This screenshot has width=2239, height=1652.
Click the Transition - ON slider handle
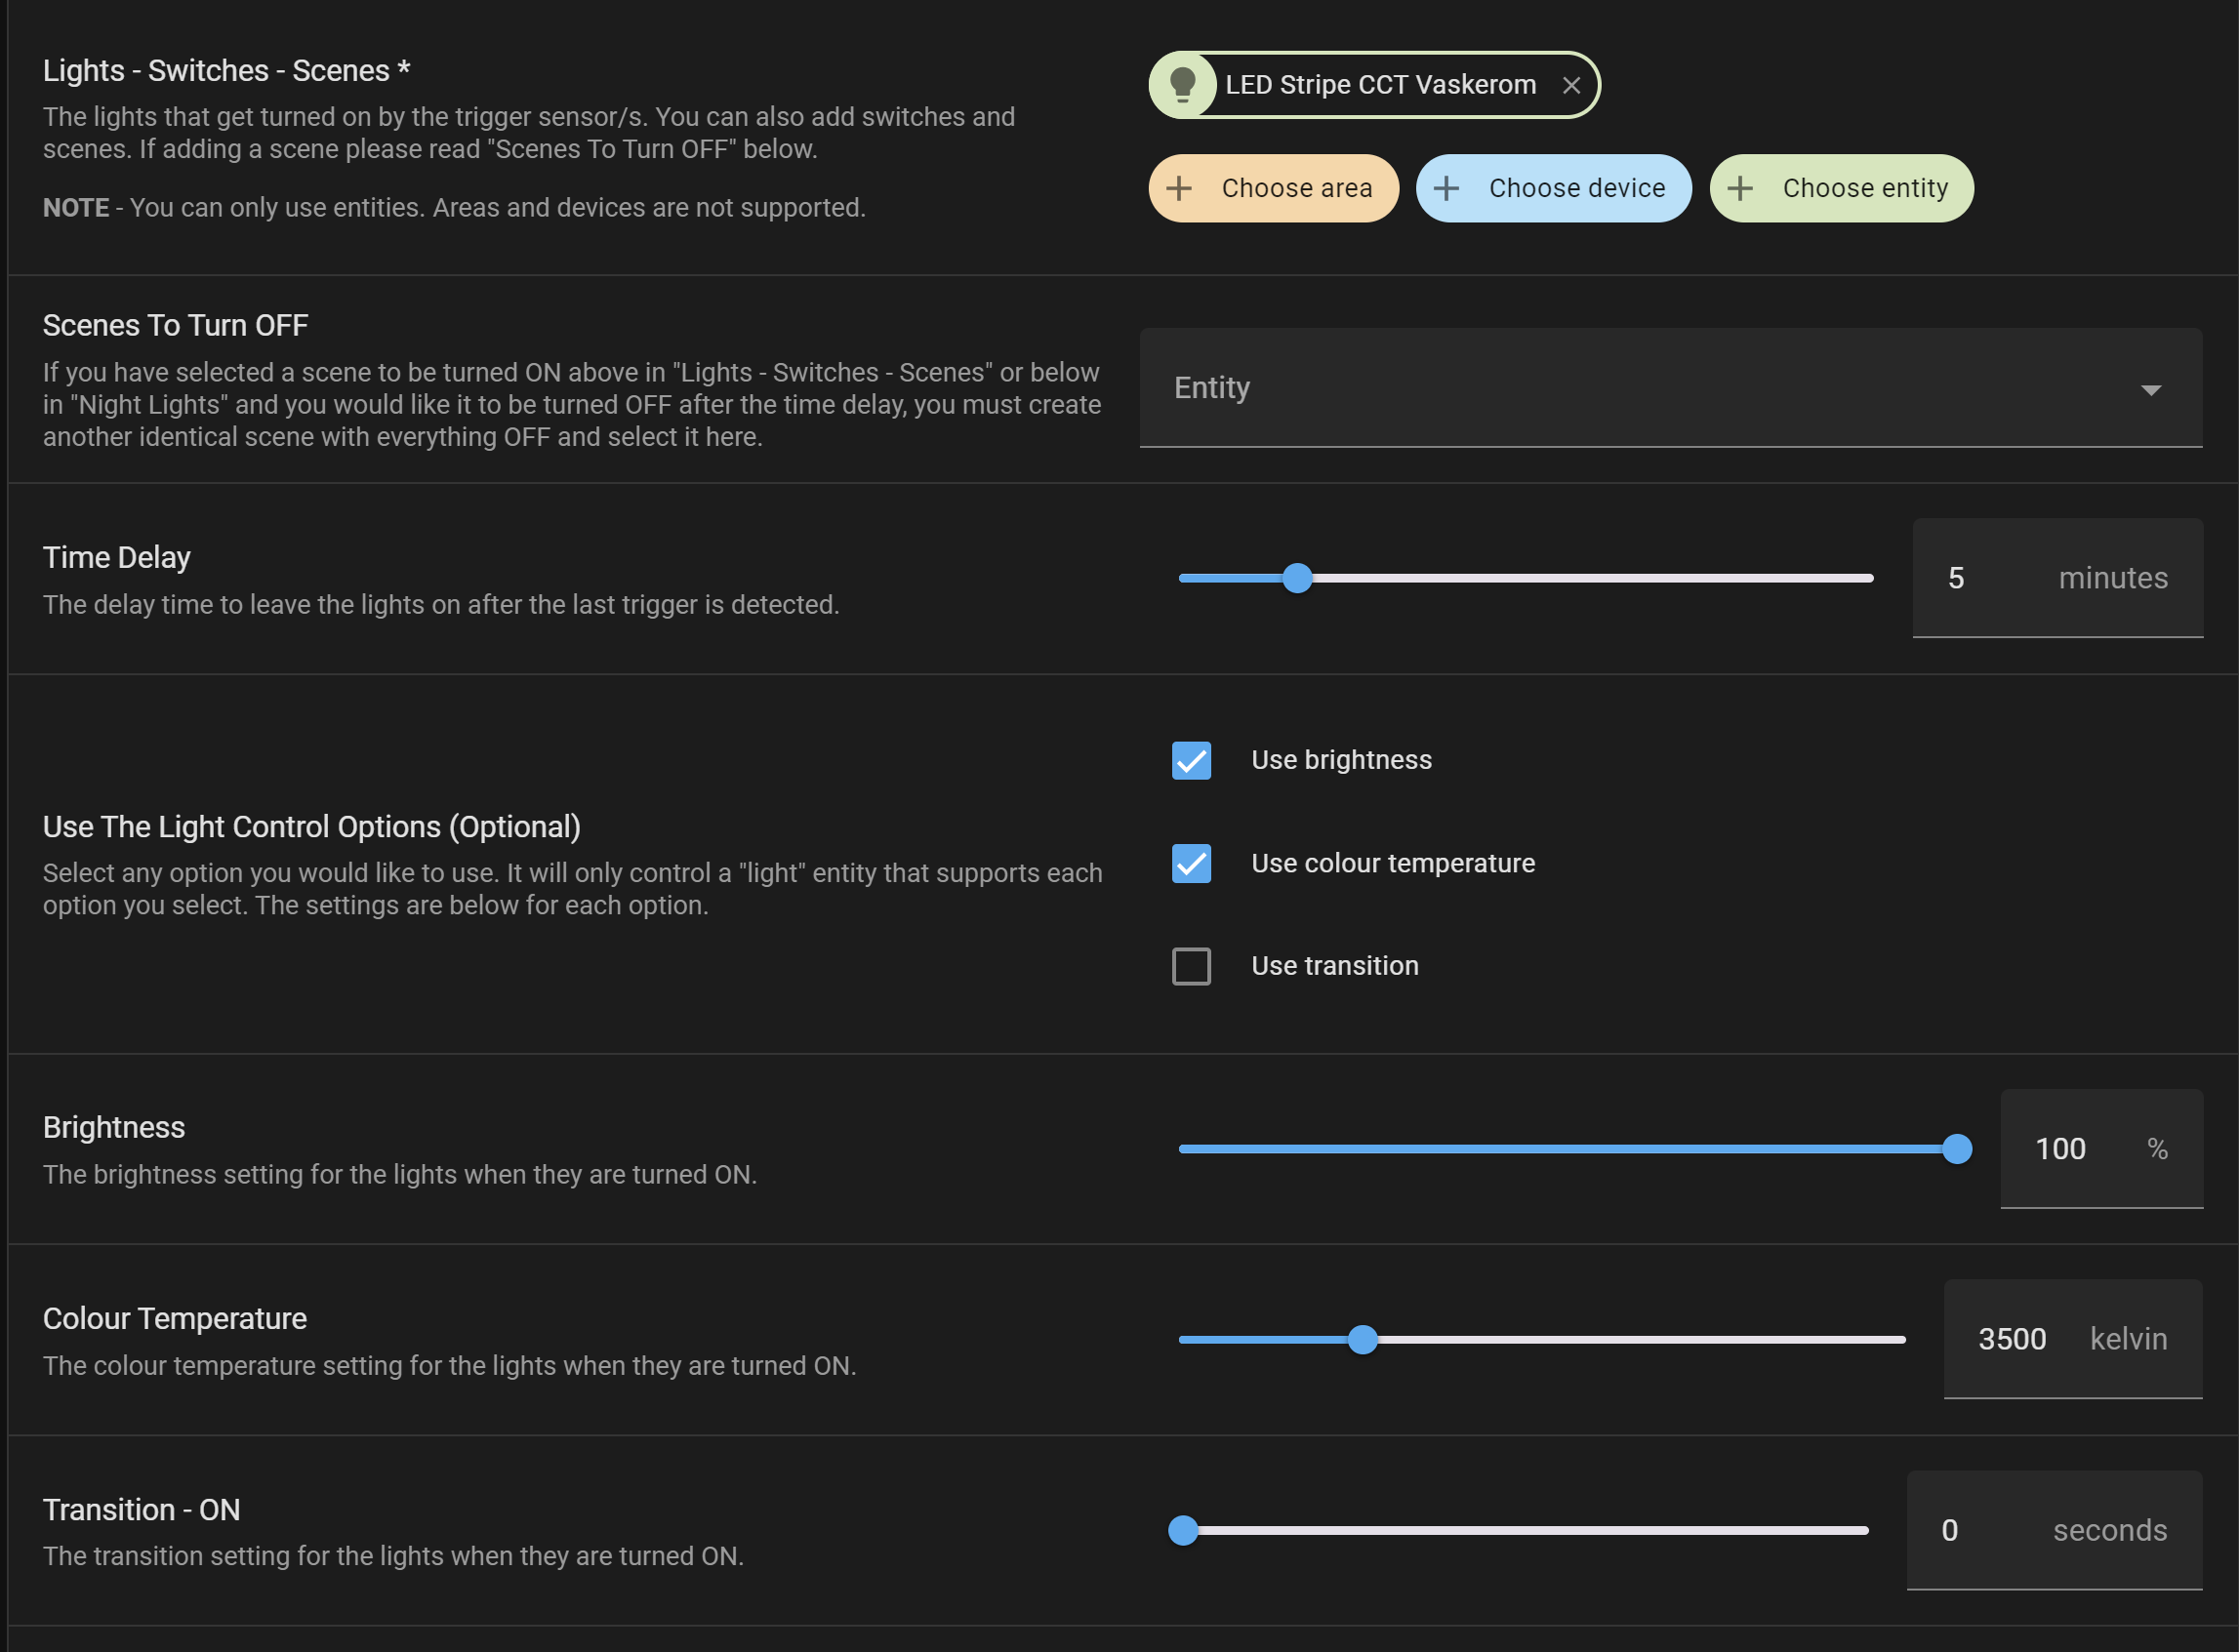[x=1183, y=1530]
